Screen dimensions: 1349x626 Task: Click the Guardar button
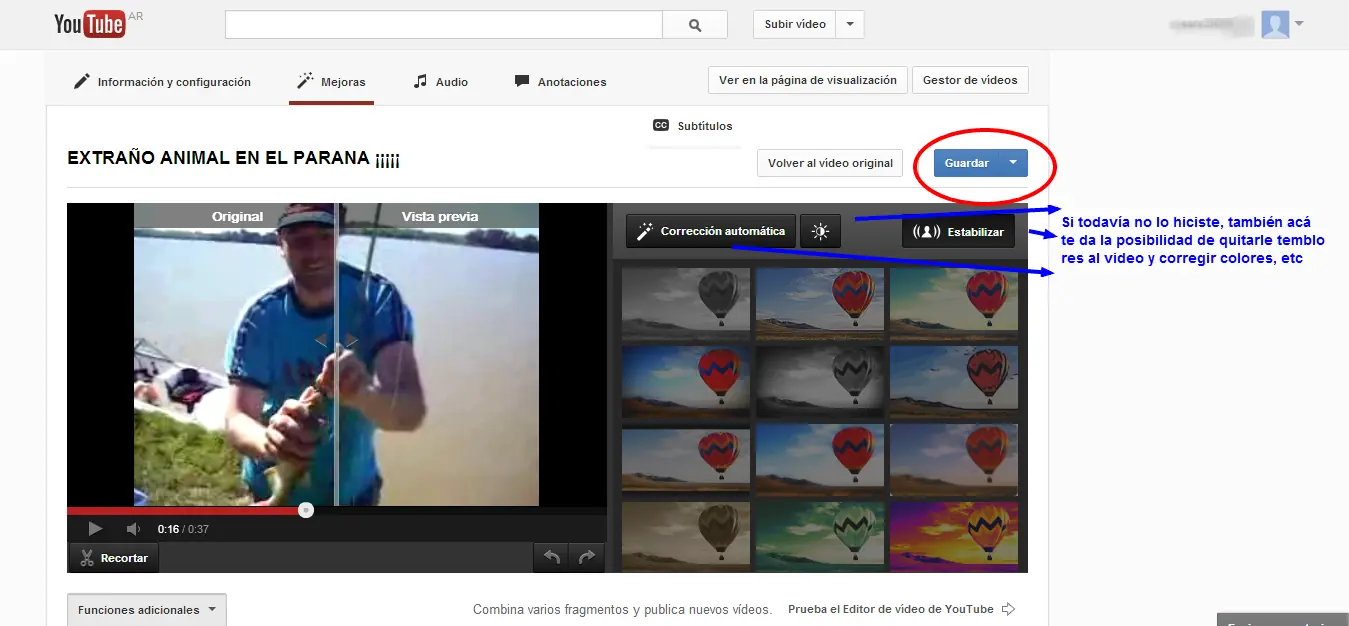point(967,163)
